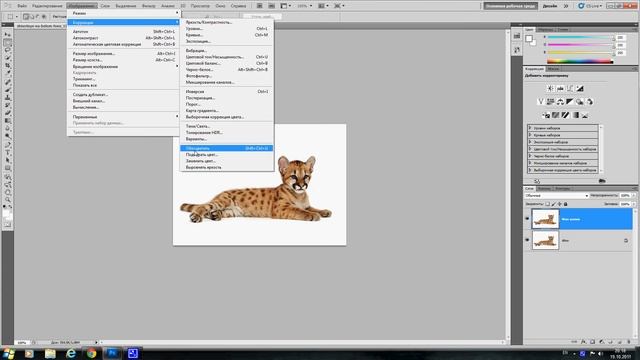Add a Black & White adjustment icon
The width and height of the screenshot is (640, 360).
point(570,102)
